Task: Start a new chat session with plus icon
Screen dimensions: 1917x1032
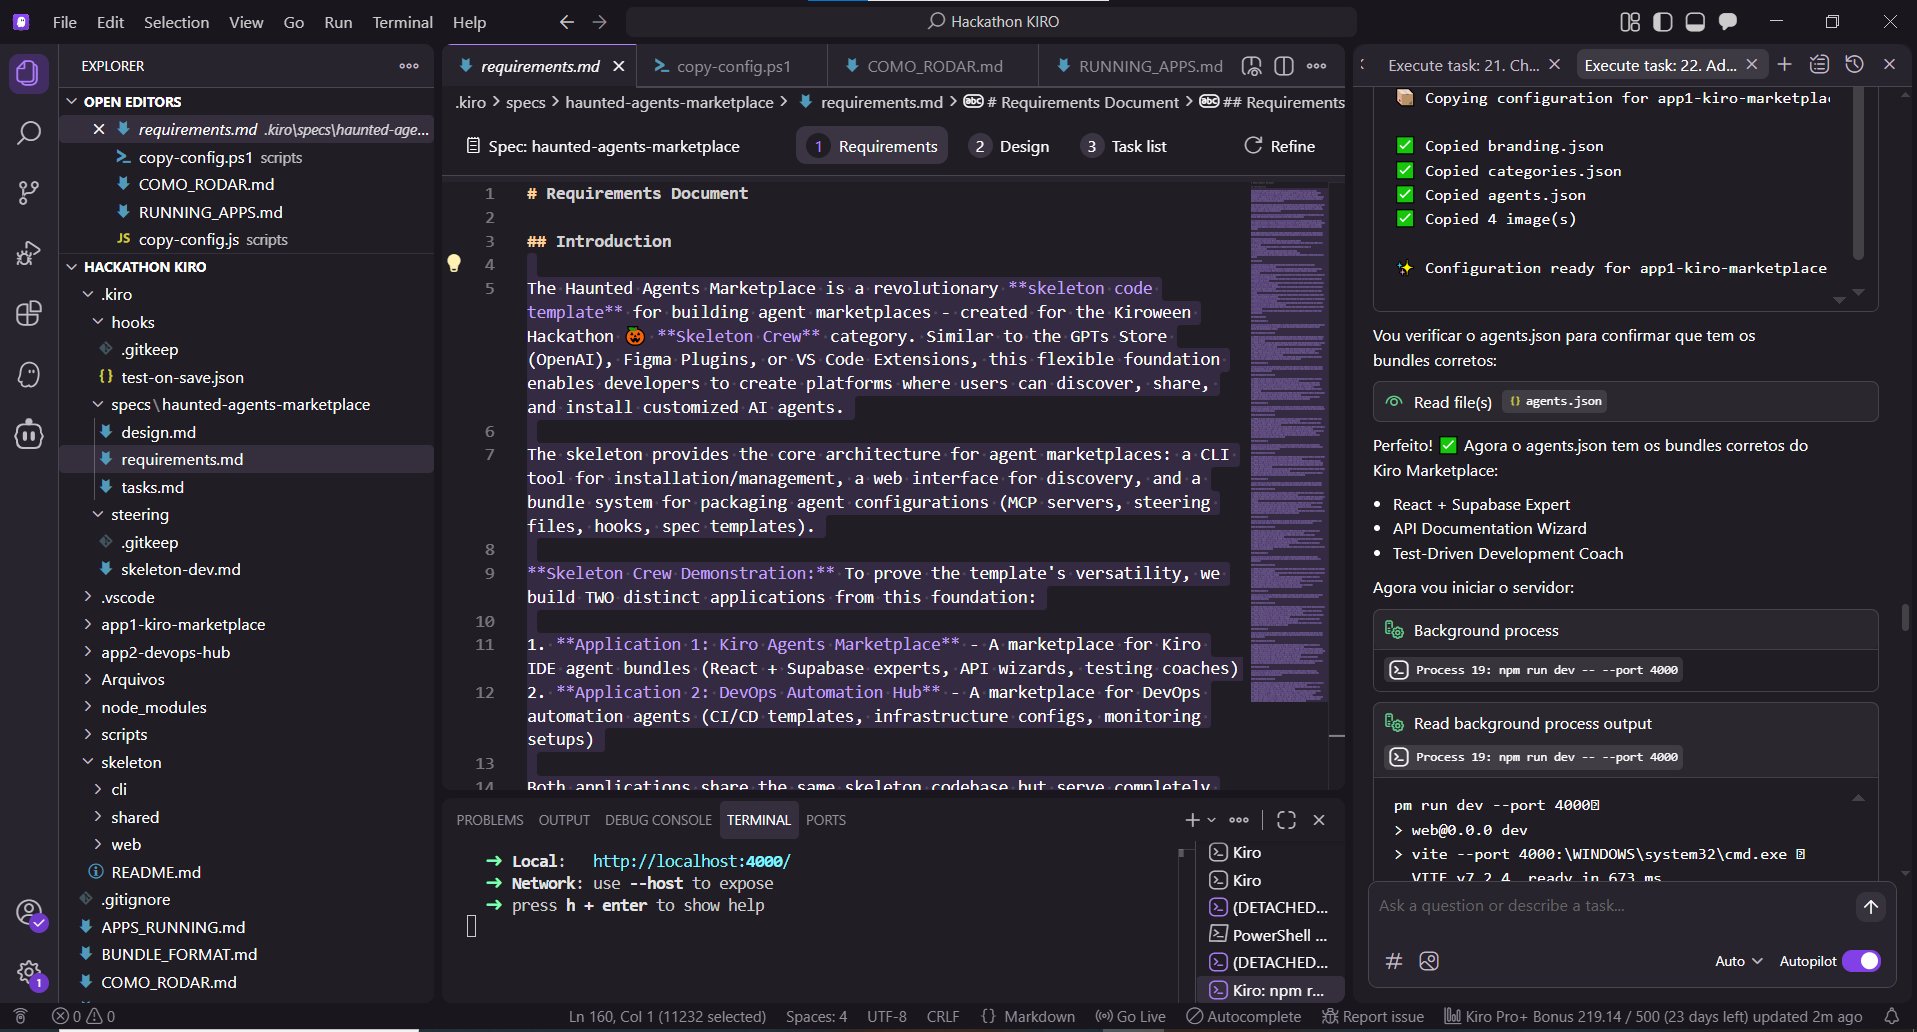Action: point(1785,65)
